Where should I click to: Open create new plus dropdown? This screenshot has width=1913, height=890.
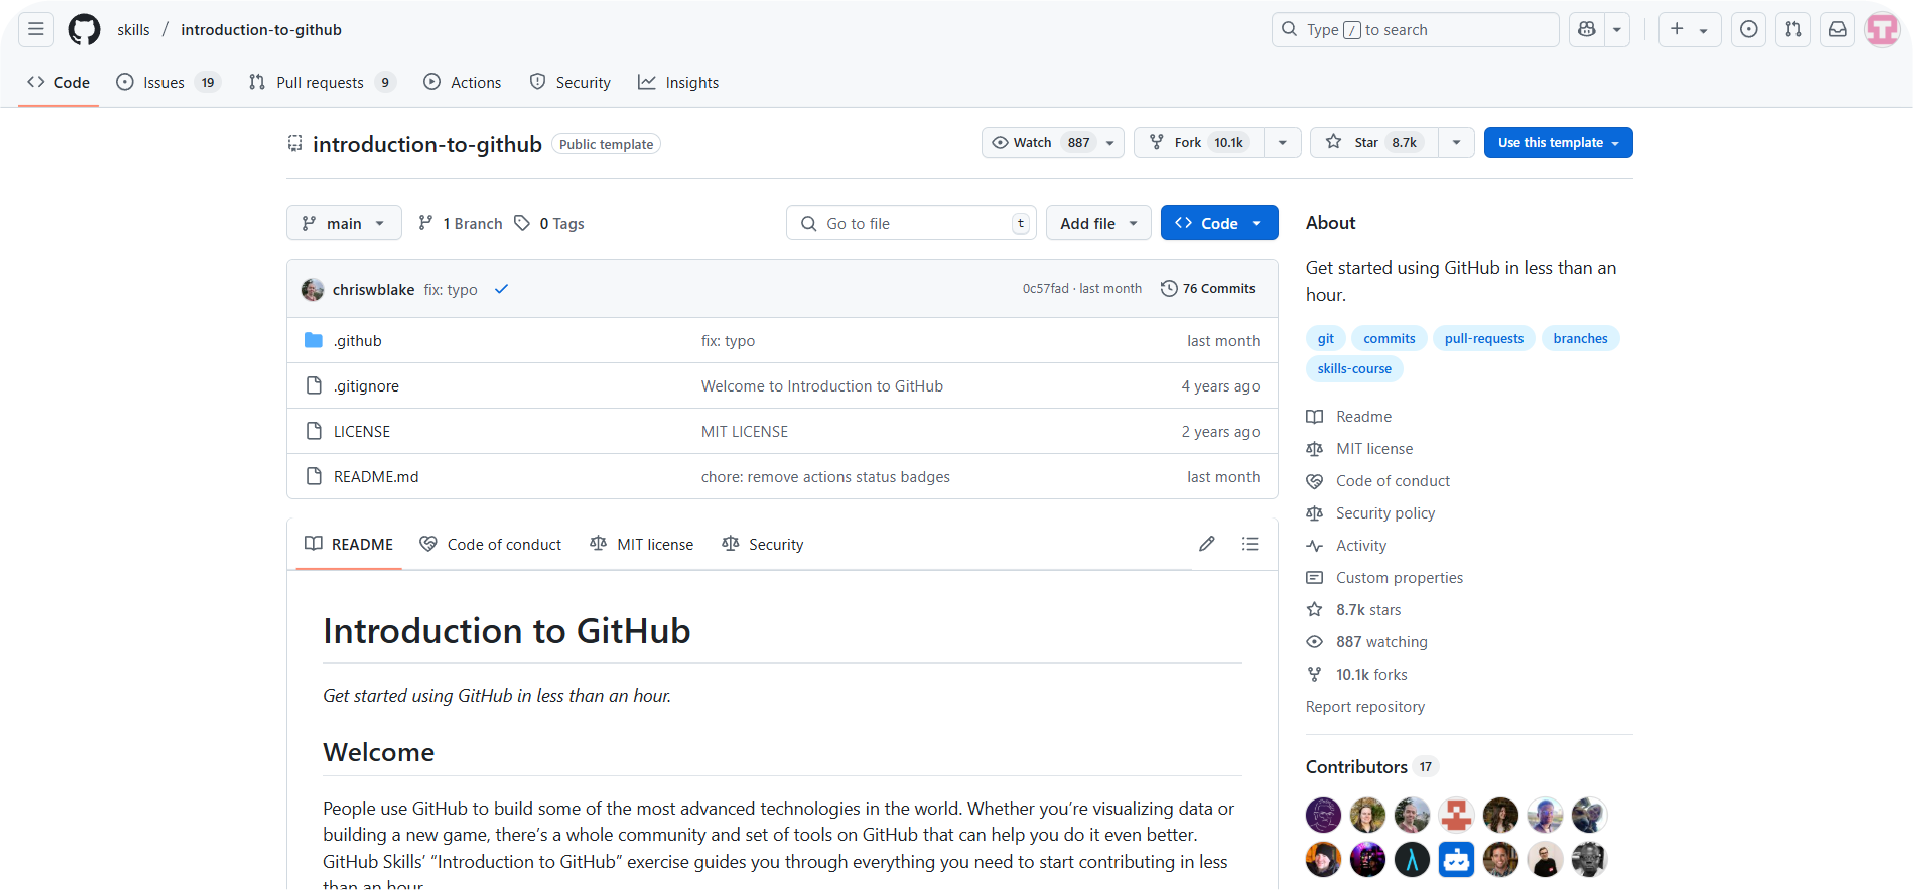1689,29
